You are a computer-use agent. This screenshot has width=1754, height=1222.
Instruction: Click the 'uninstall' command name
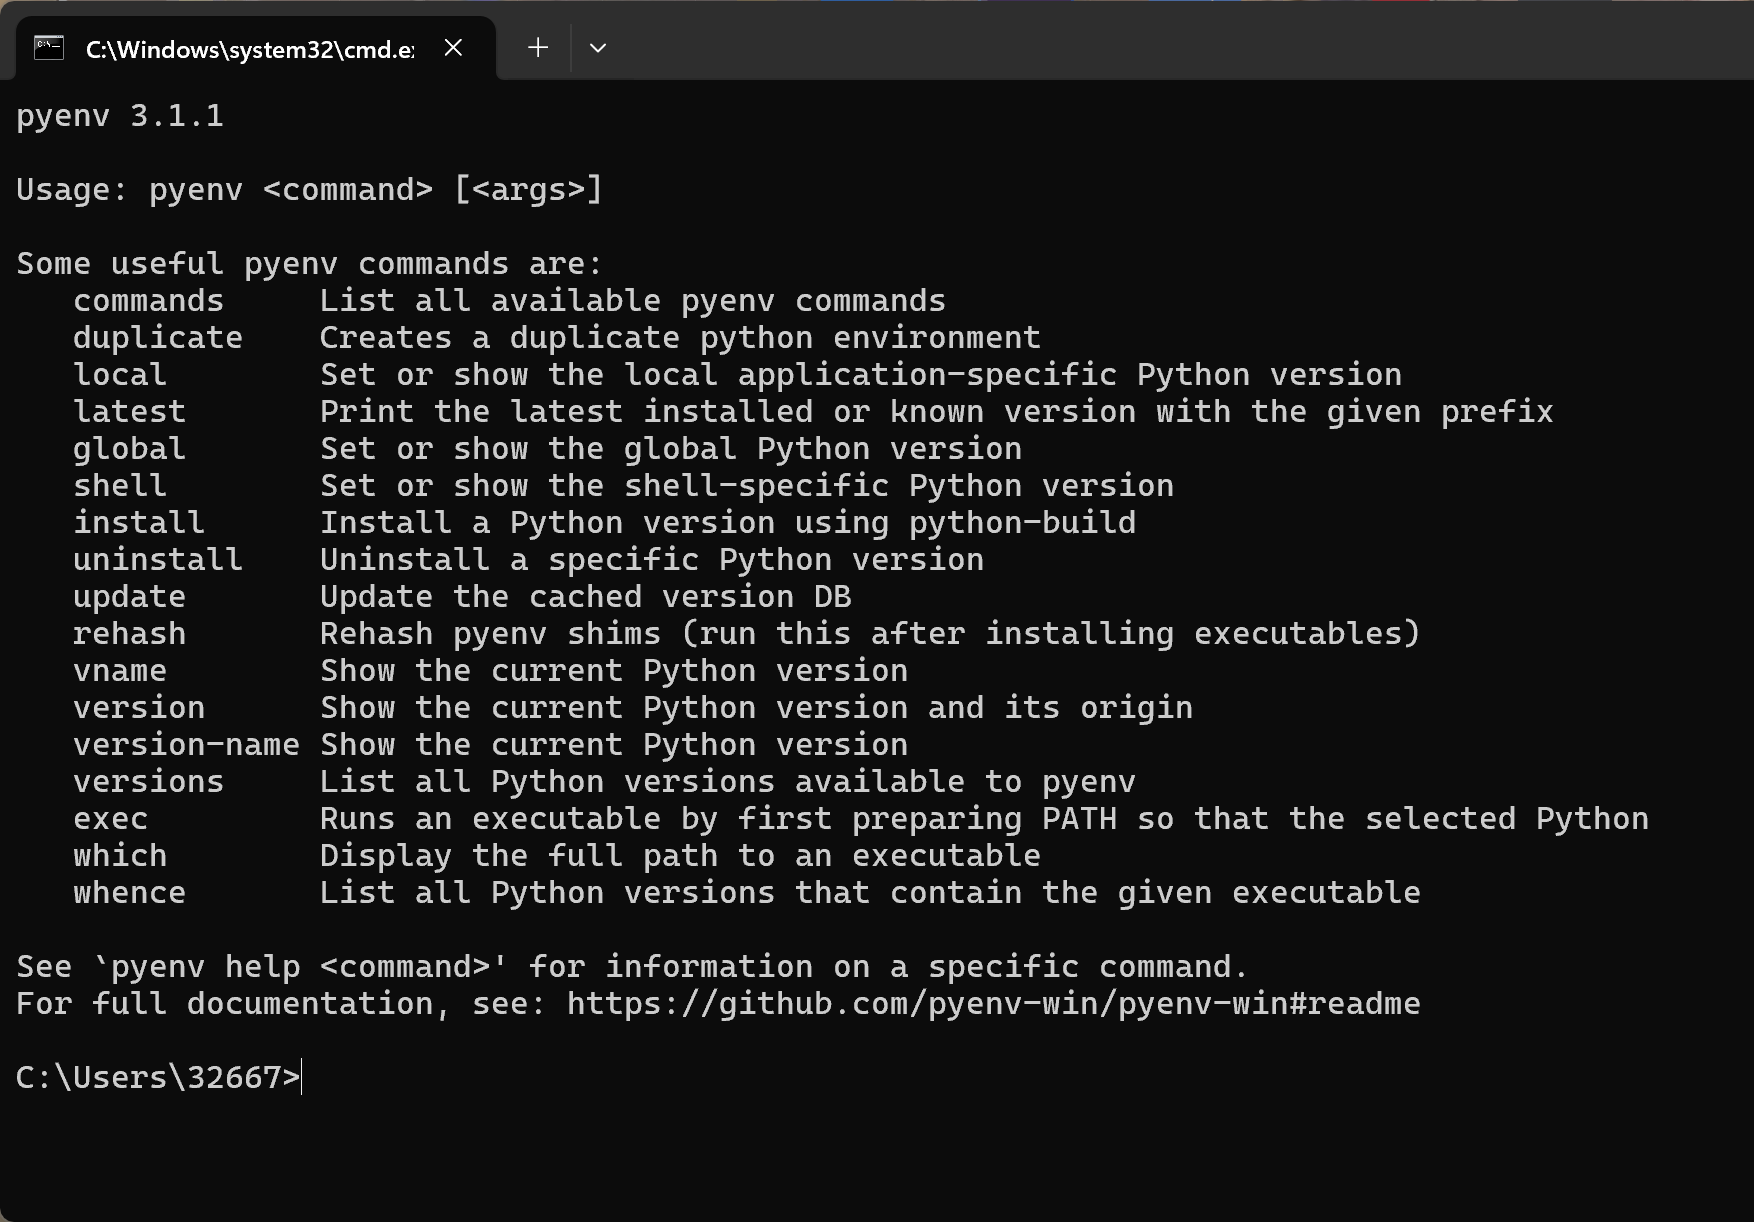(x=158, y=560)
